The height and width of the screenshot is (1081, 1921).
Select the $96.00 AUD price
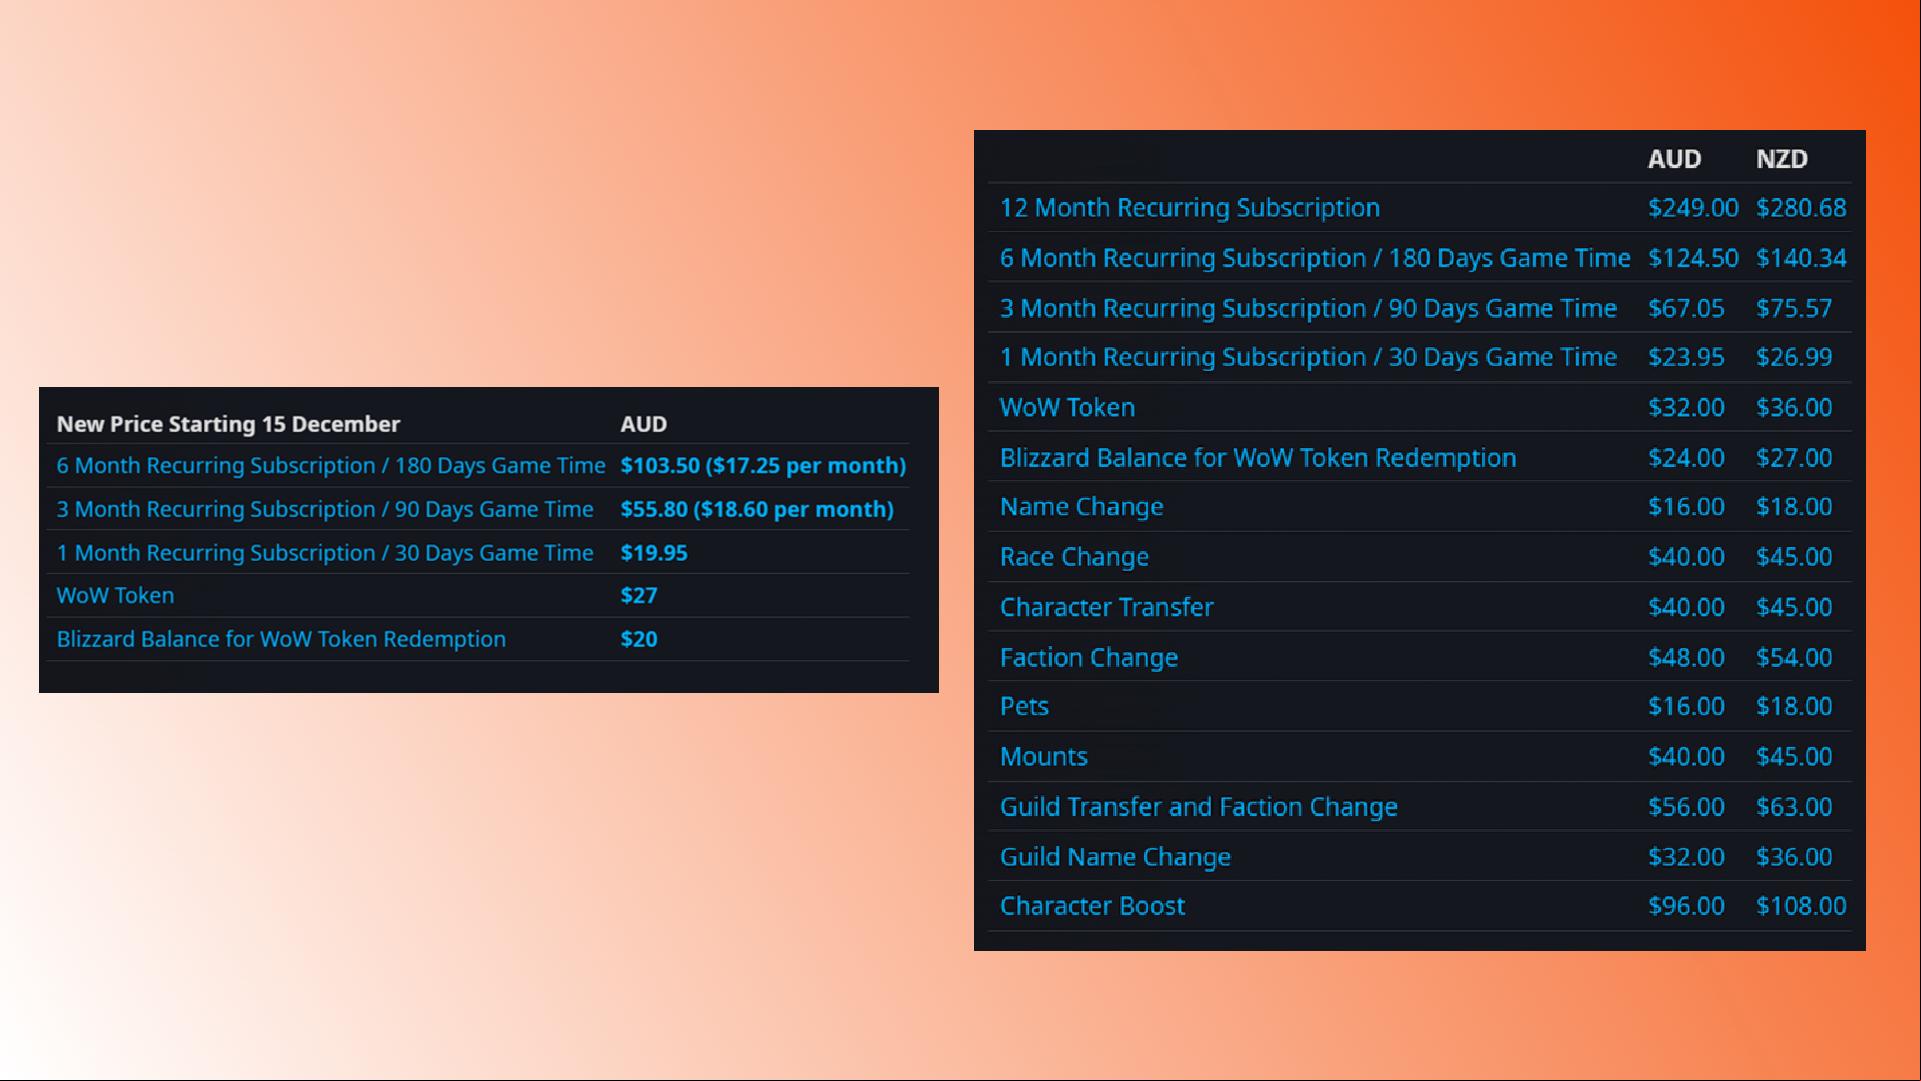pos(1686,906)
